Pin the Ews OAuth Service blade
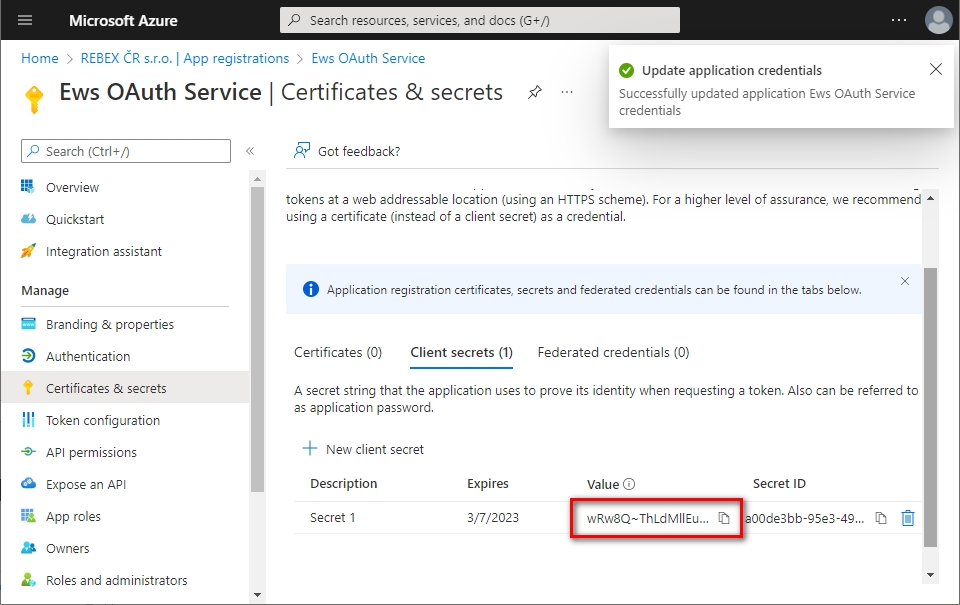Viewport: 960px width, 605px height. [x=535, y=92]
